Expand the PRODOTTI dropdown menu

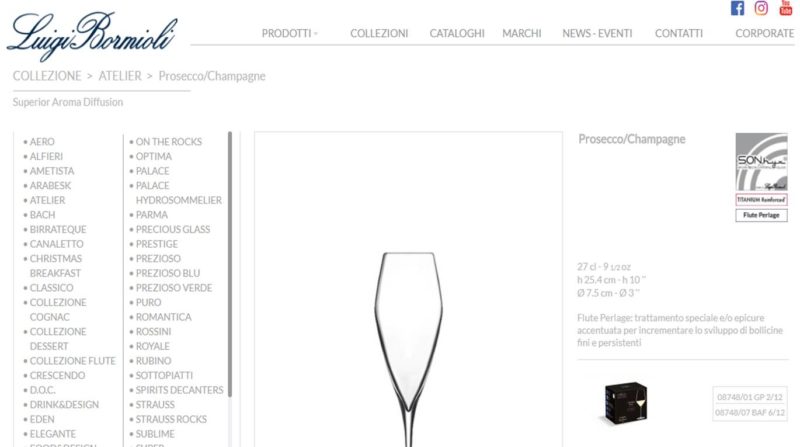click(x=289, y=33)
